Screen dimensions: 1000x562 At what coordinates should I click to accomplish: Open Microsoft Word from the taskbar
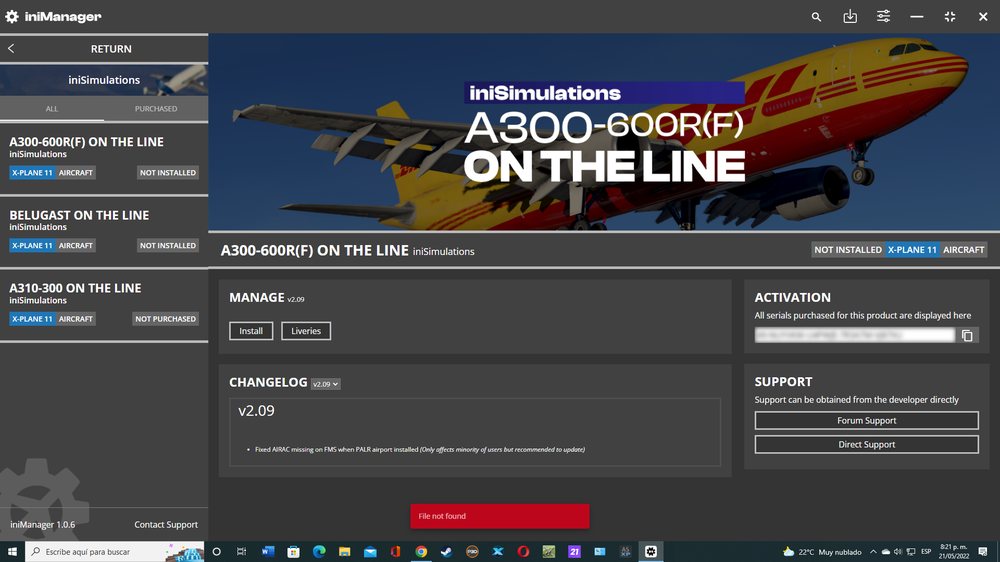point(268,551)
